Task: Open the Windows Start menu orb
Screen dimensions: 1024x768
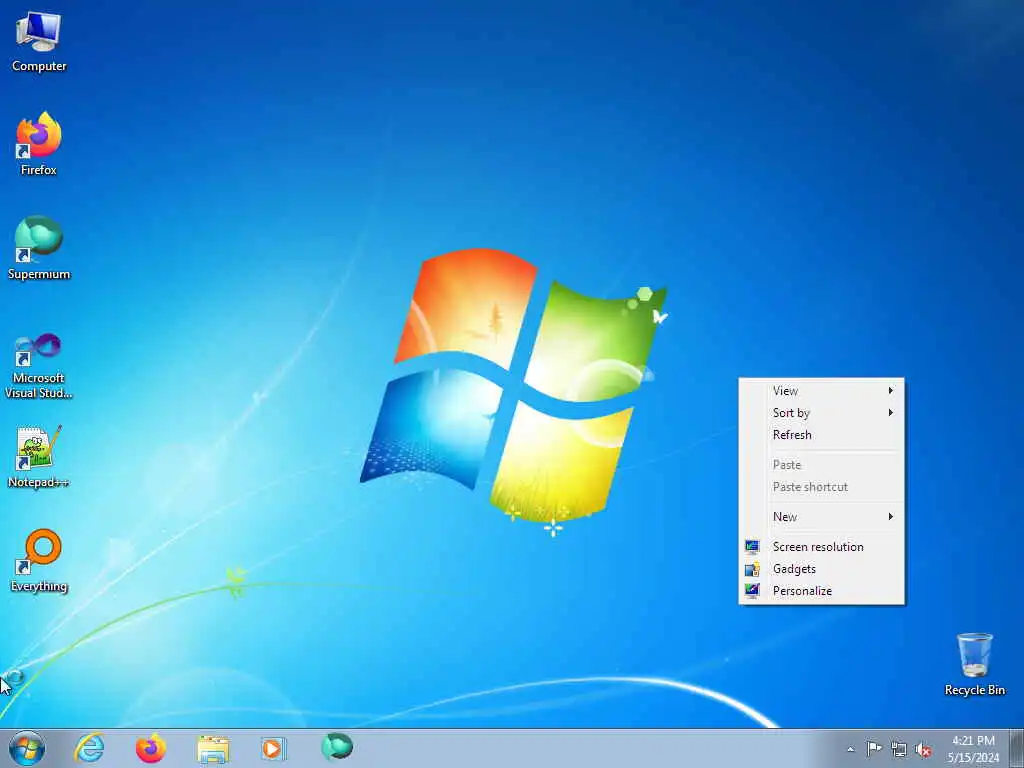Action: pos(27,748)
